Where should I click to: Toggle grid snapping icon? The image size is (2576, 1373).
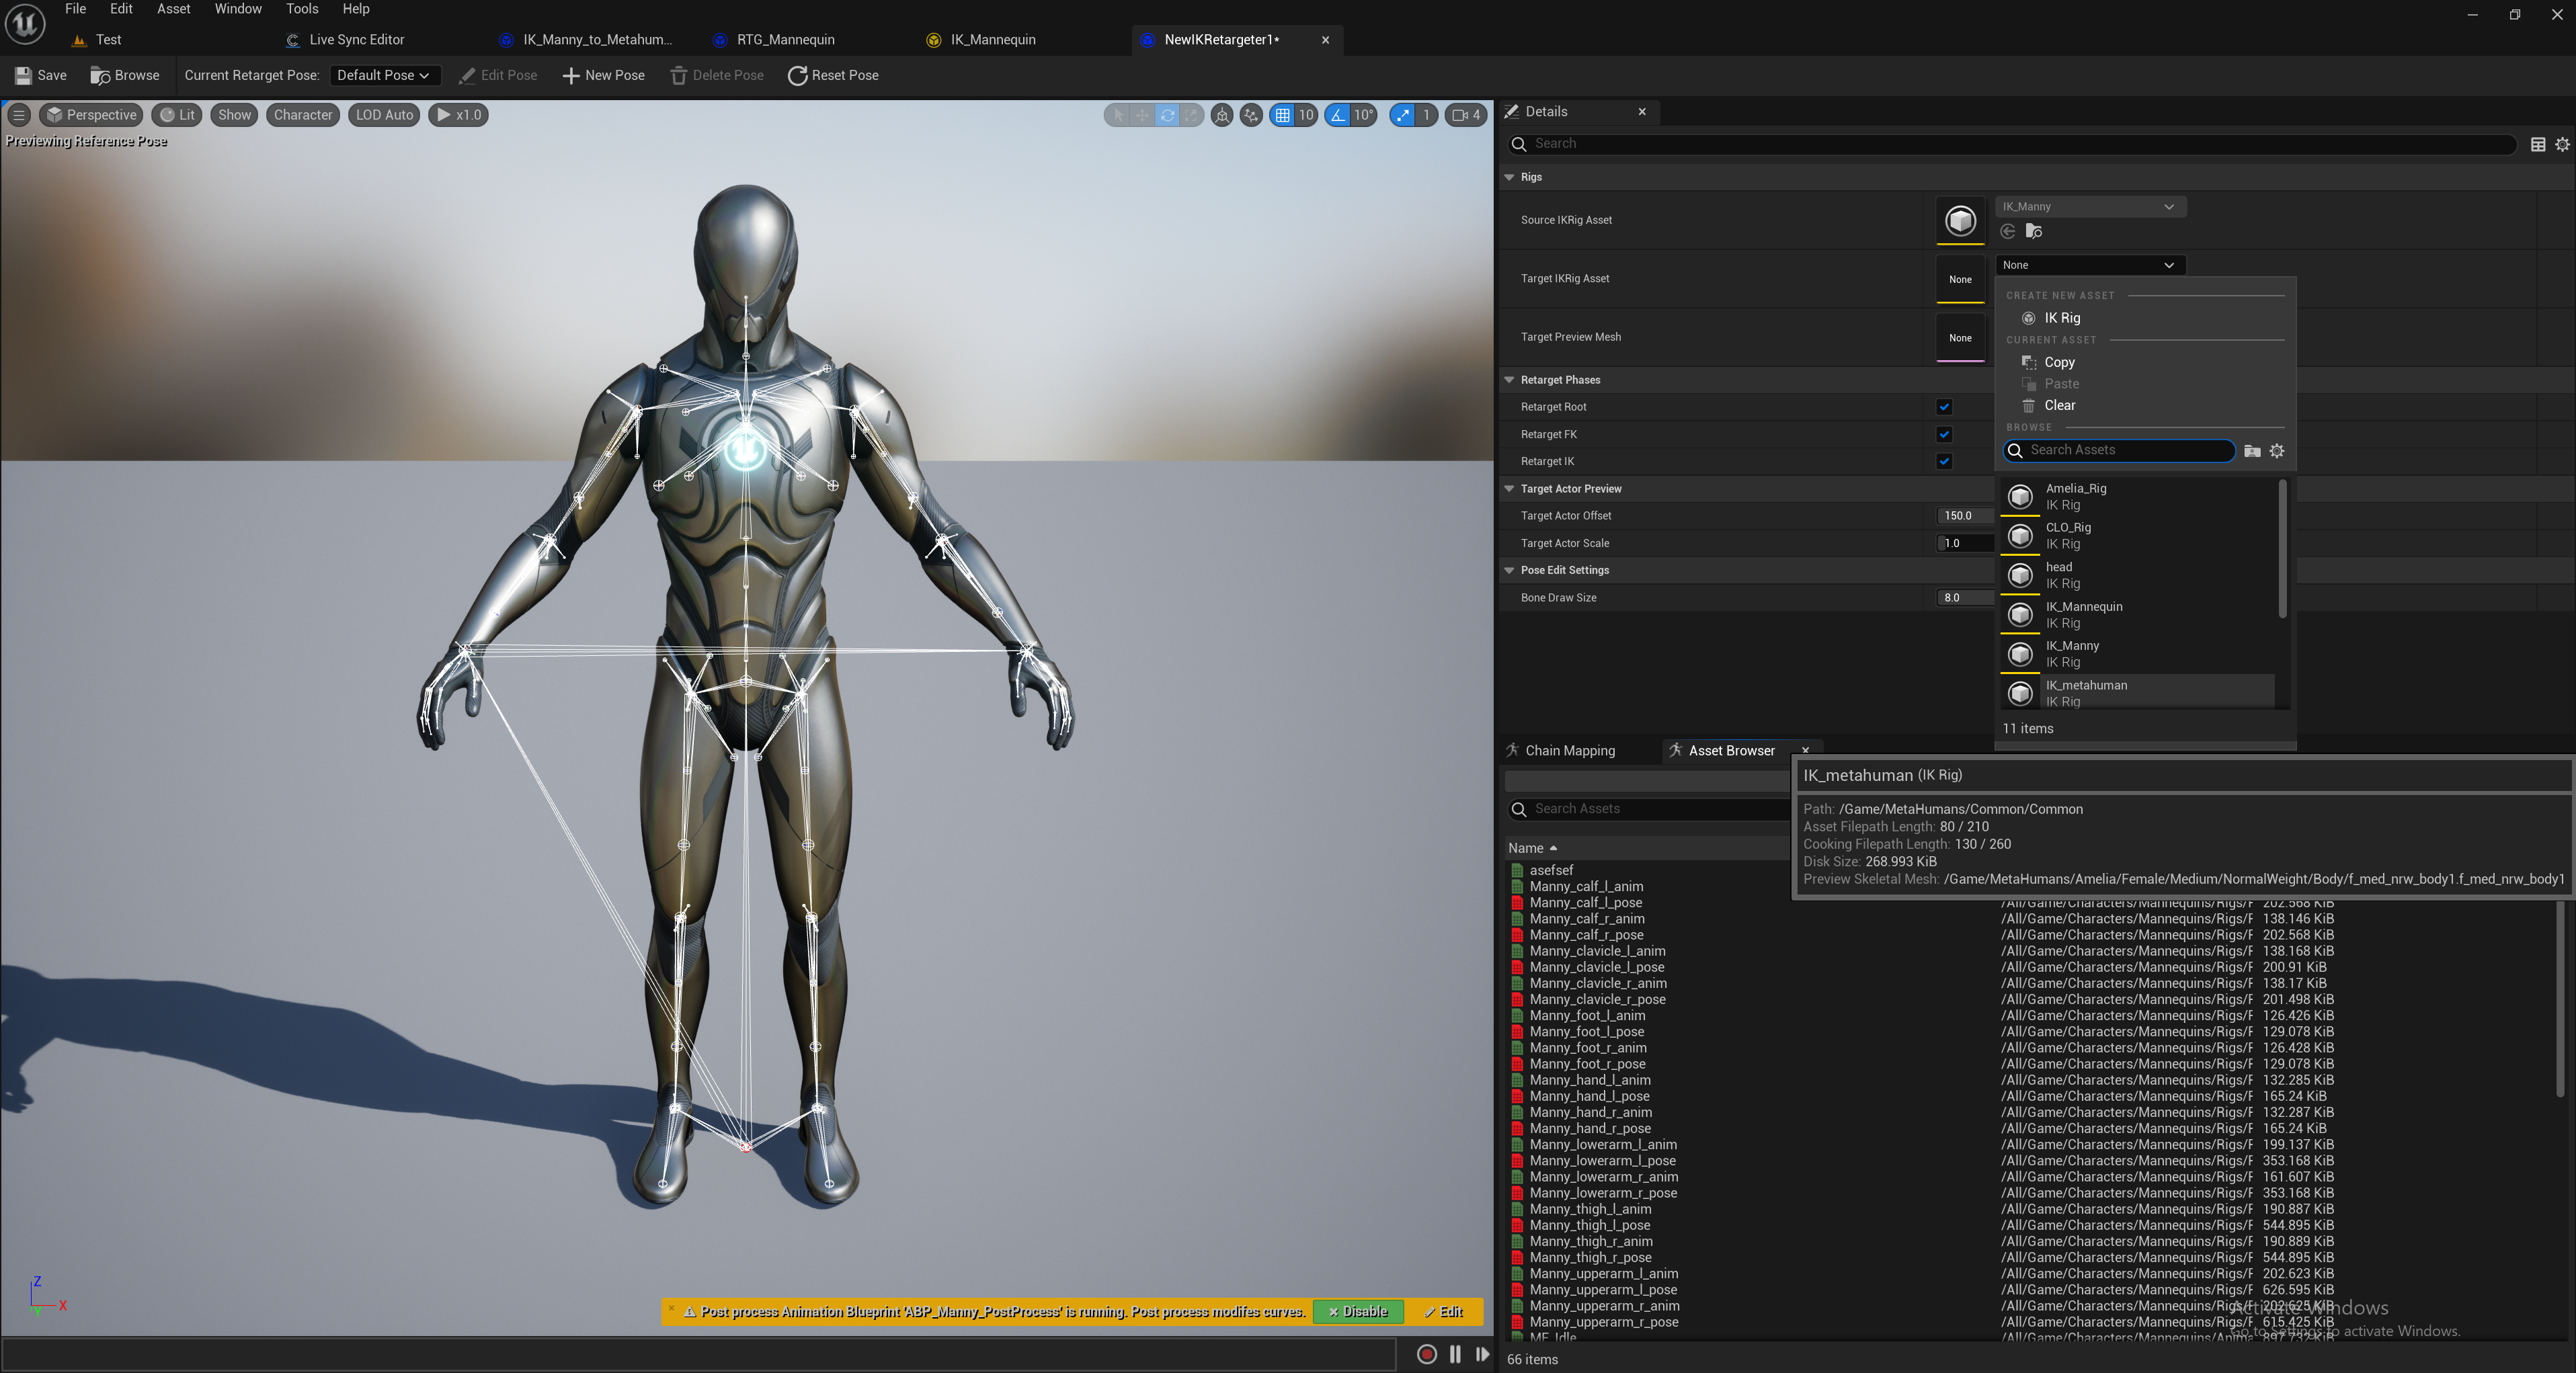point(1282,115)
